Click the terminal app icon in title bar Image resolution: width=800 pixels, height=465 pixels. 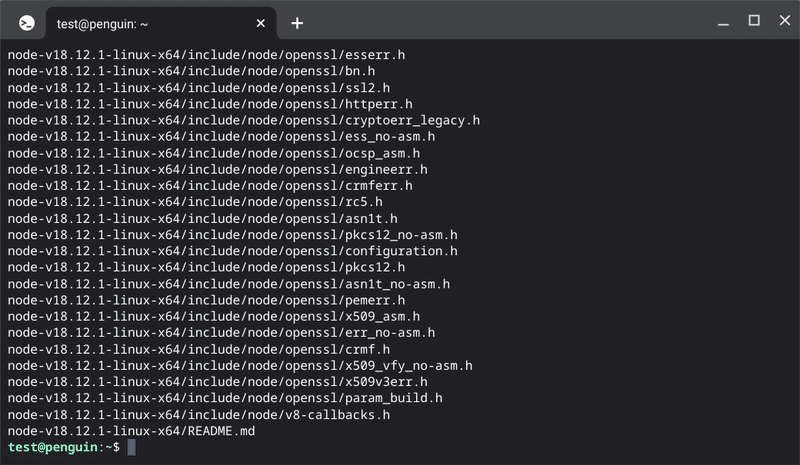tap(27, 23)
